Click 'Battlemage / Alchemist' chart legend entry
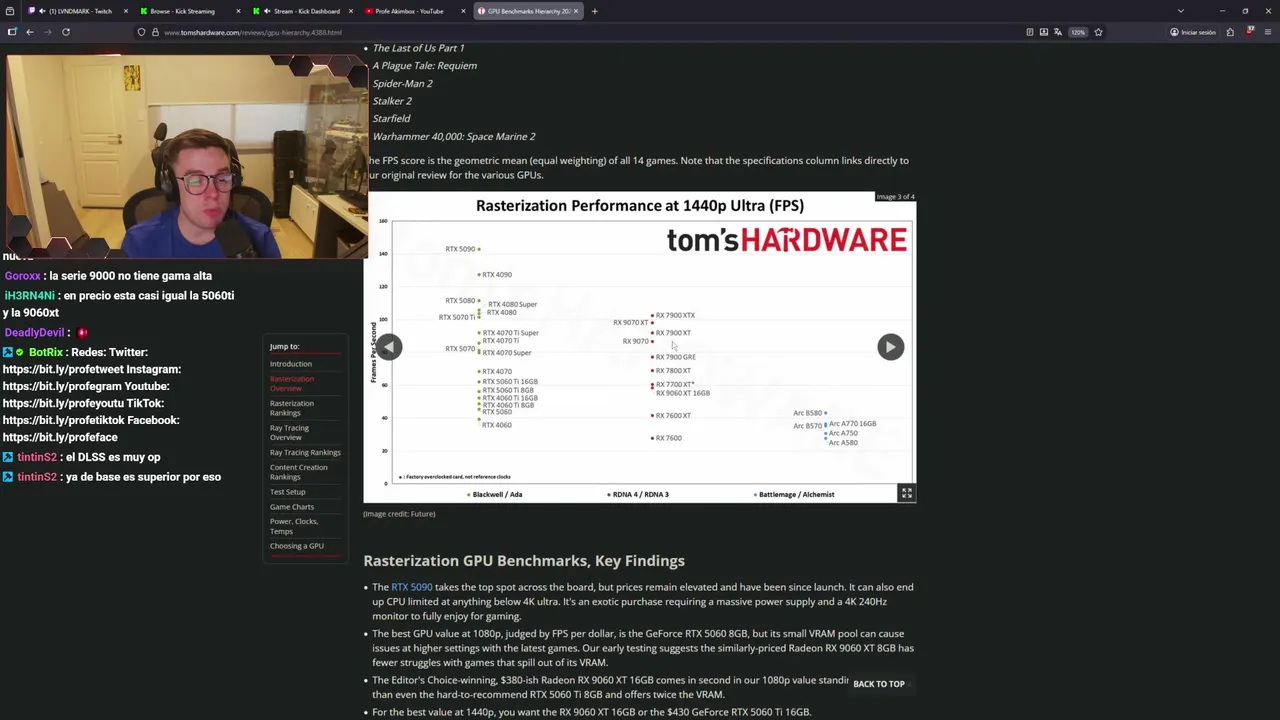The width and height of the screenshot is (1280, 720). (794, 494)
